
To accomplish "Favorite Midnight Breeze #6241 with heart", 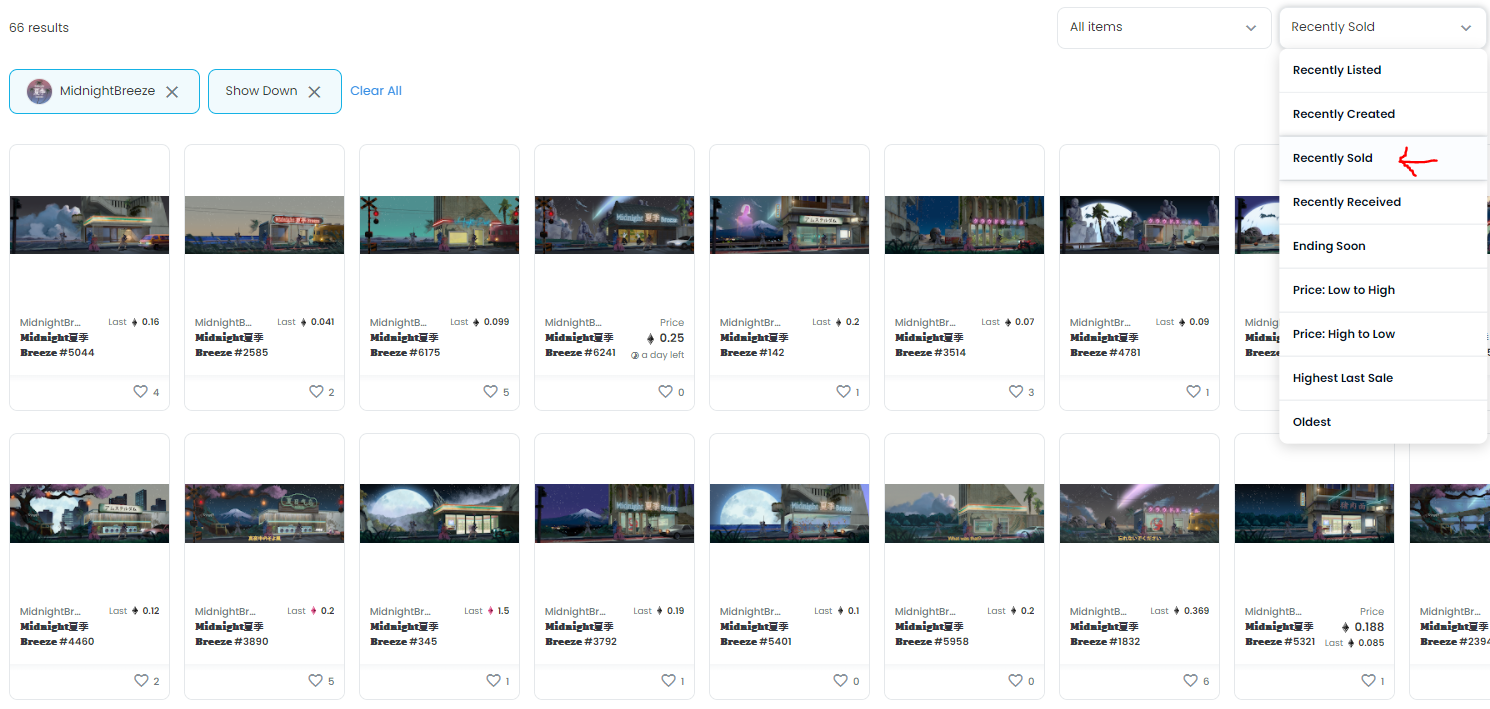I will (665, 392).
